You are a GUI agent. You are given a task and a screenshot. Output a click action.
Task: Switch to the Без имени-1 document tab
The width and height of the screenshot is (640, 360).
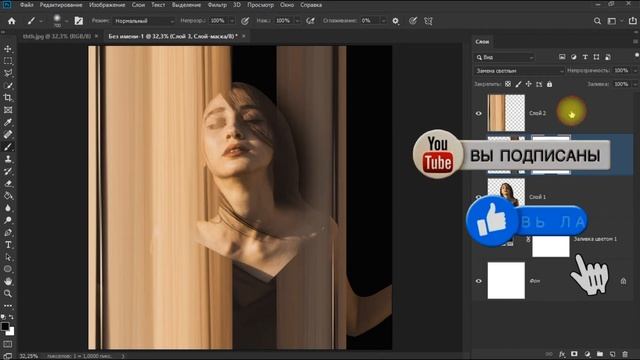[x=173, y=36]
